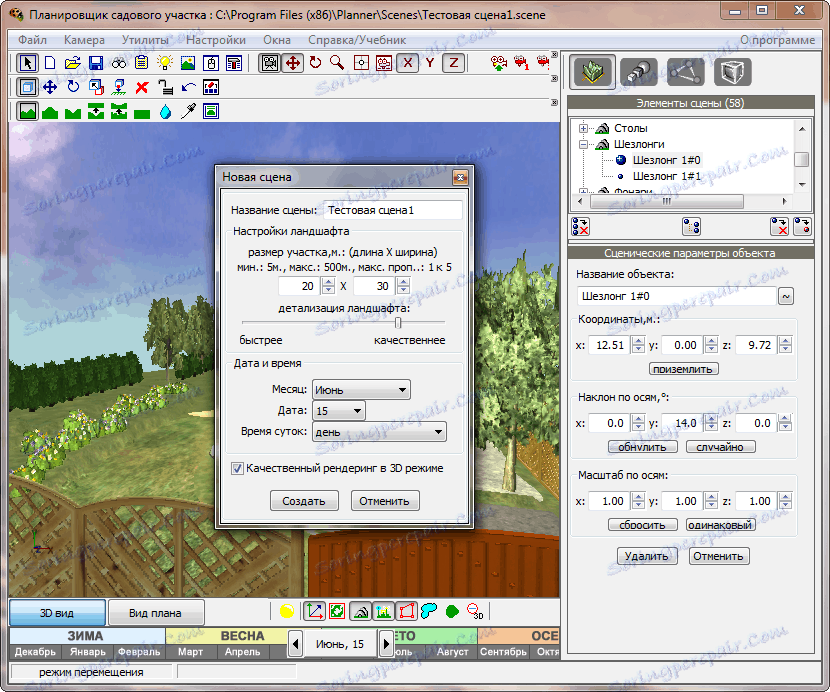This screenshot has height=692, width=830.
Task: Open the Окна menu
Action: (277, 40)
